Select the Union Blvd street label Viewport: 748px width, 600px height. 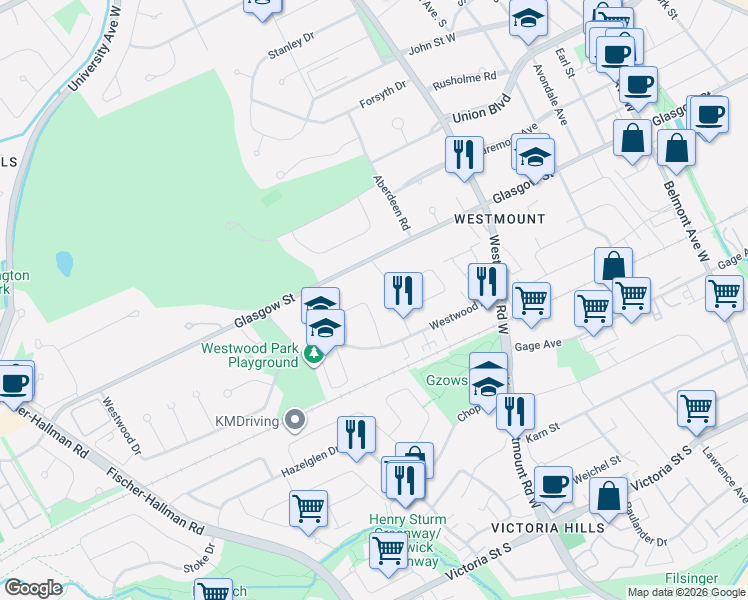tap(481, 109)
